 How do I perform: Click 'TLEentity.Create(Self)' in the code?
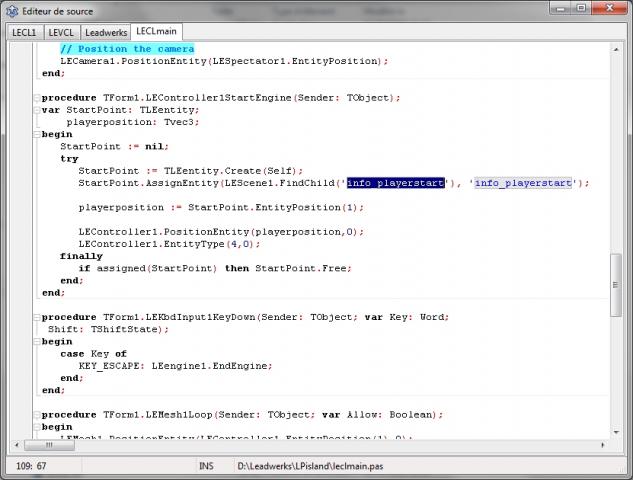[230, 171]
